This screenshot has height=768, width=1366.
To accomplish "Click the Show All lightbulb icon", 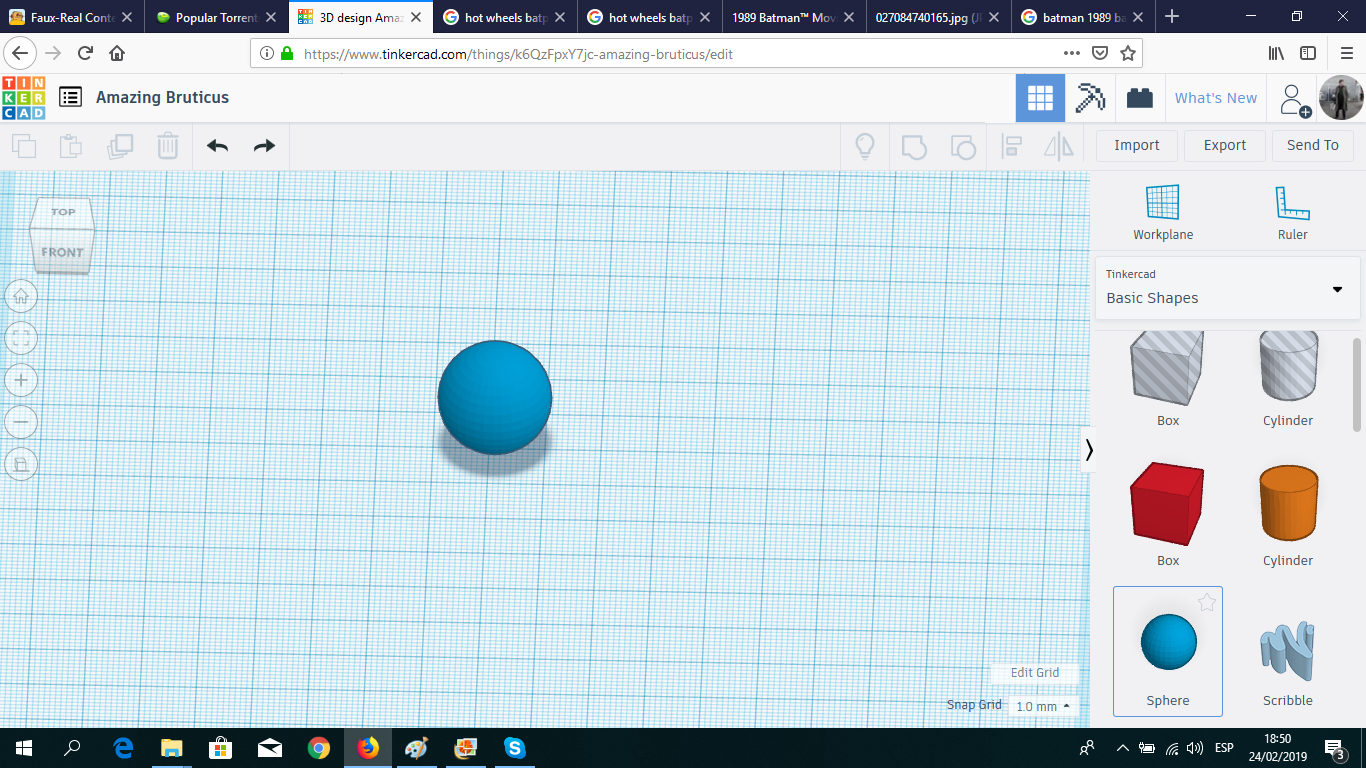I will 865,146.
